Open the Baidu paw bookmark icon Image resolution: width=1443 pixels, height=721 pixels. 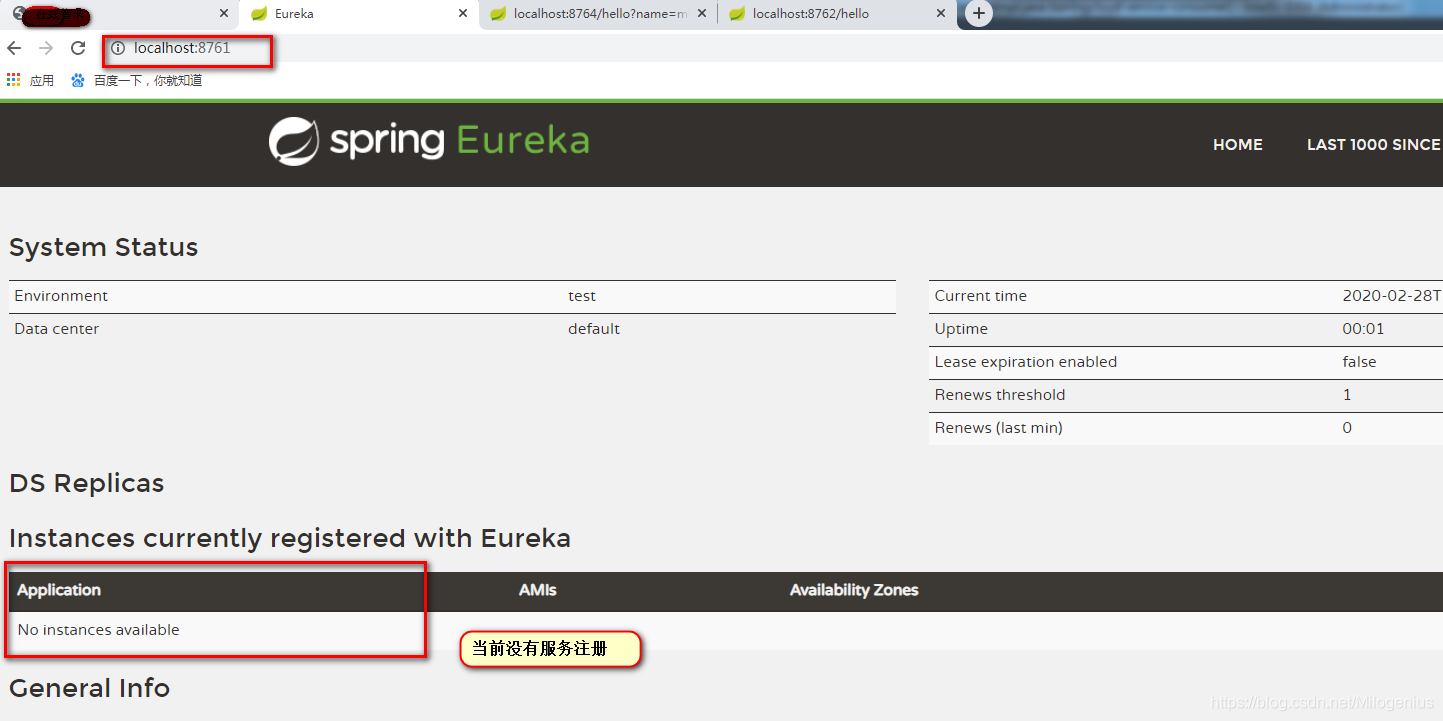pos(78,80)
